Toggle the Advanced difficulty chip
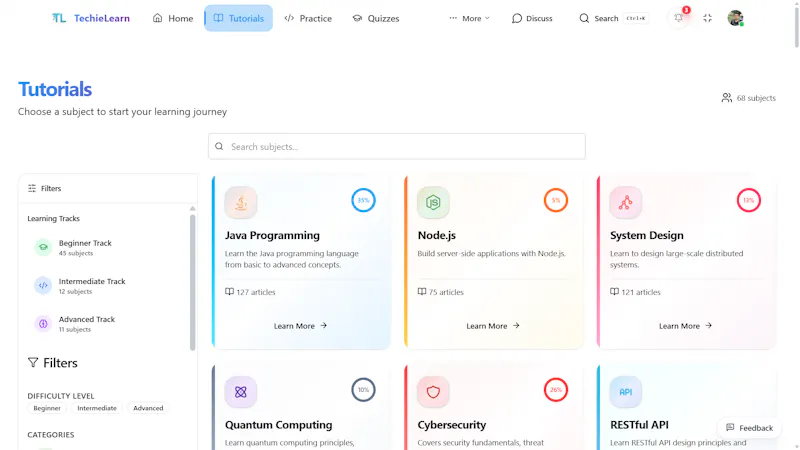Viewport: 800px width, 450px height. pos(148,408)
